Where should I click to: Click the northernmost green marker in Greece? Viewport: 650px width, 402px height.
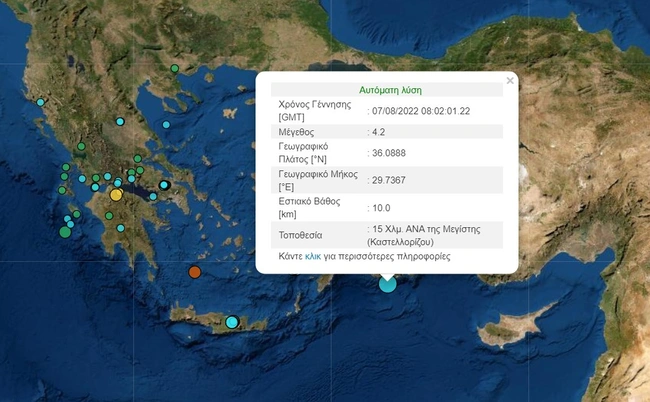tap(174, 69)
